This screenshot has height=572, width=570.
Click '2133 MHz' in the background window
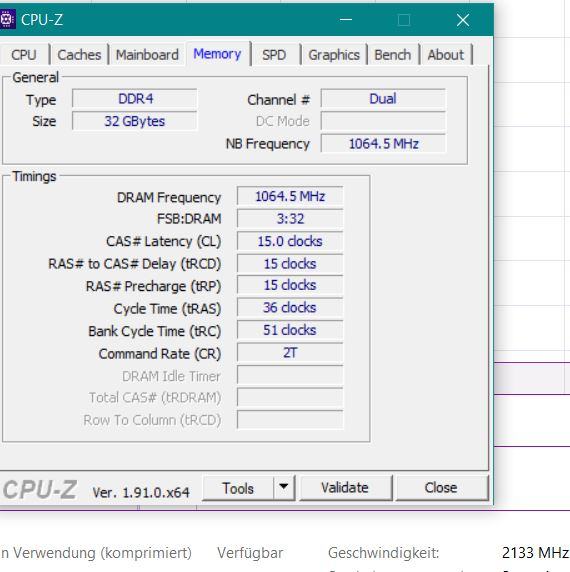(535, 553)
